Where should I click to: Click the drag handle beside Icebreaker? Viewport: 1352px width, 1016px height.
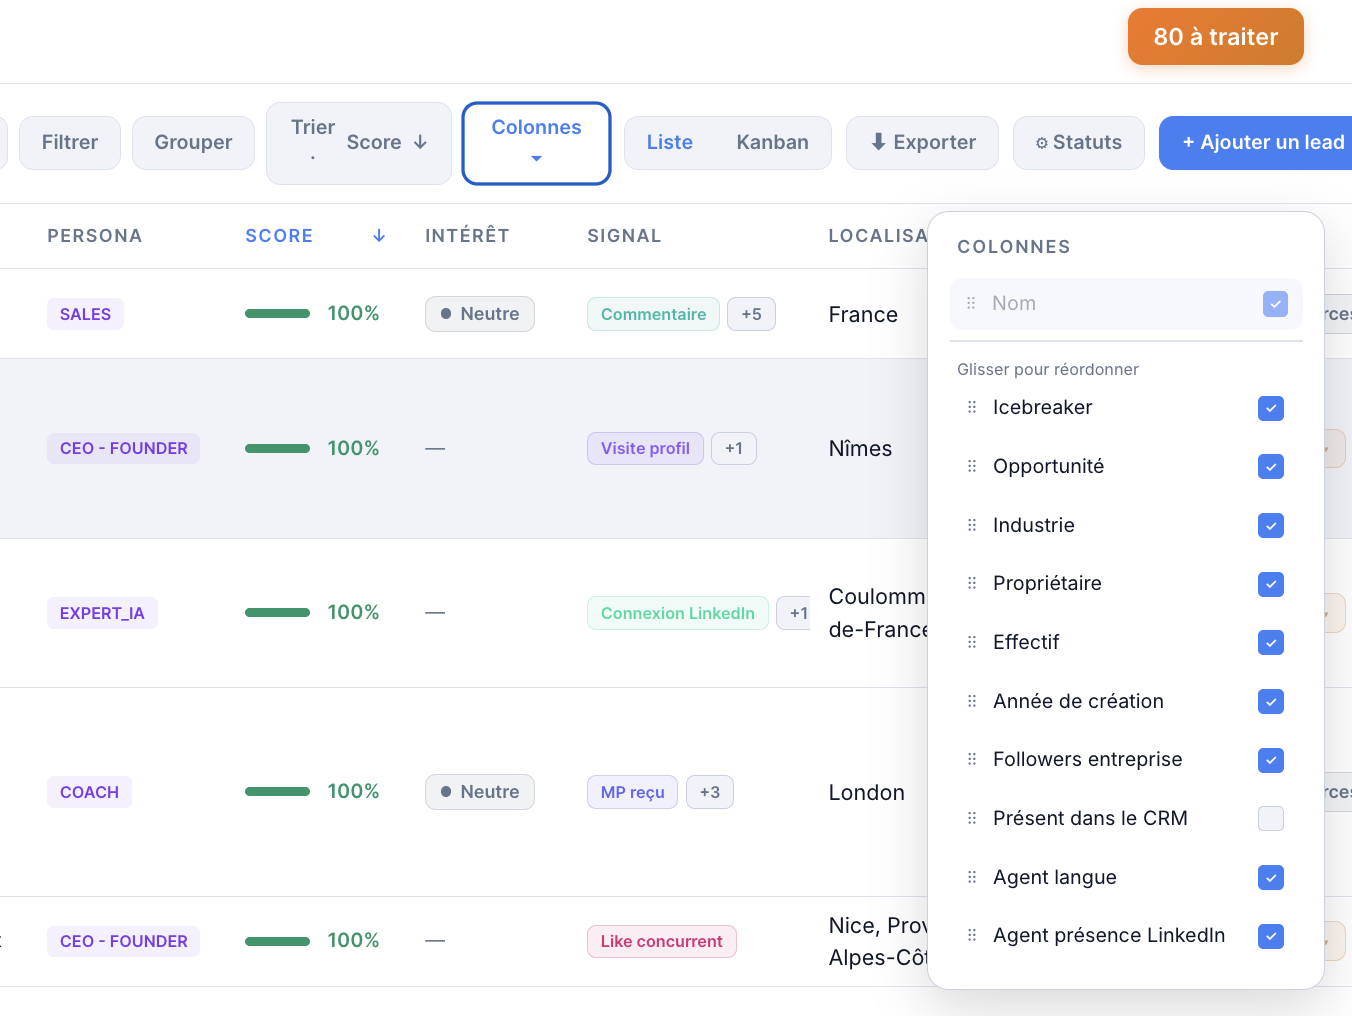pos(972,407)
